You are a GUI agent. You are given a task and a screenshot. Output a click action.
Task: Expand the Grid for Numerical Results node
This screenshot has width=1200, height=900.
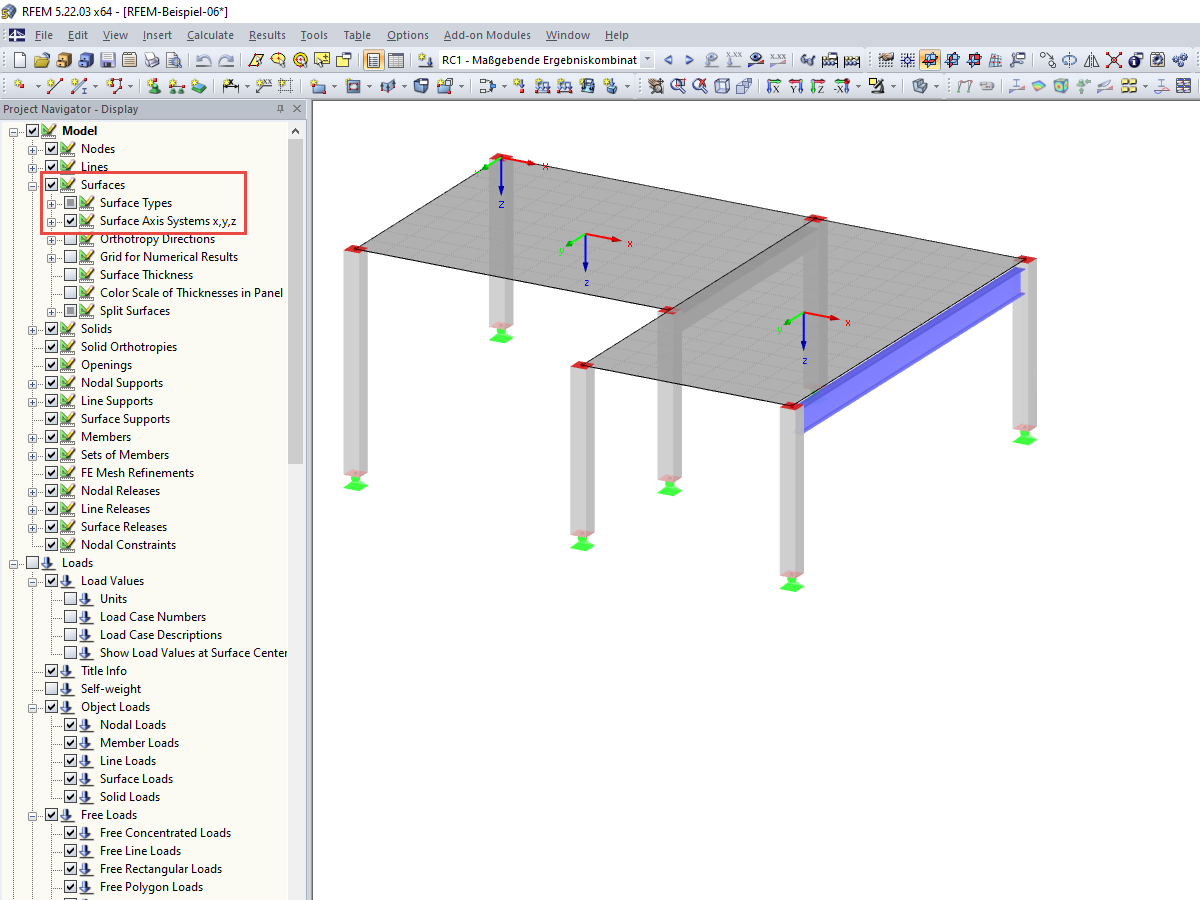point(52,257)
